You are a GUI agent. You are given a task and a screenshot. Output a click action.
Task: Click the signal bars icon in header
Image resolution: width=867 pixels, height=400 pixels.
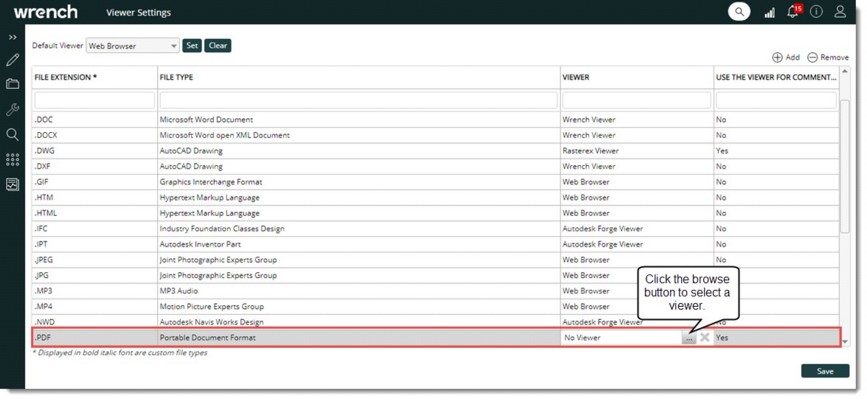point(769,13)
